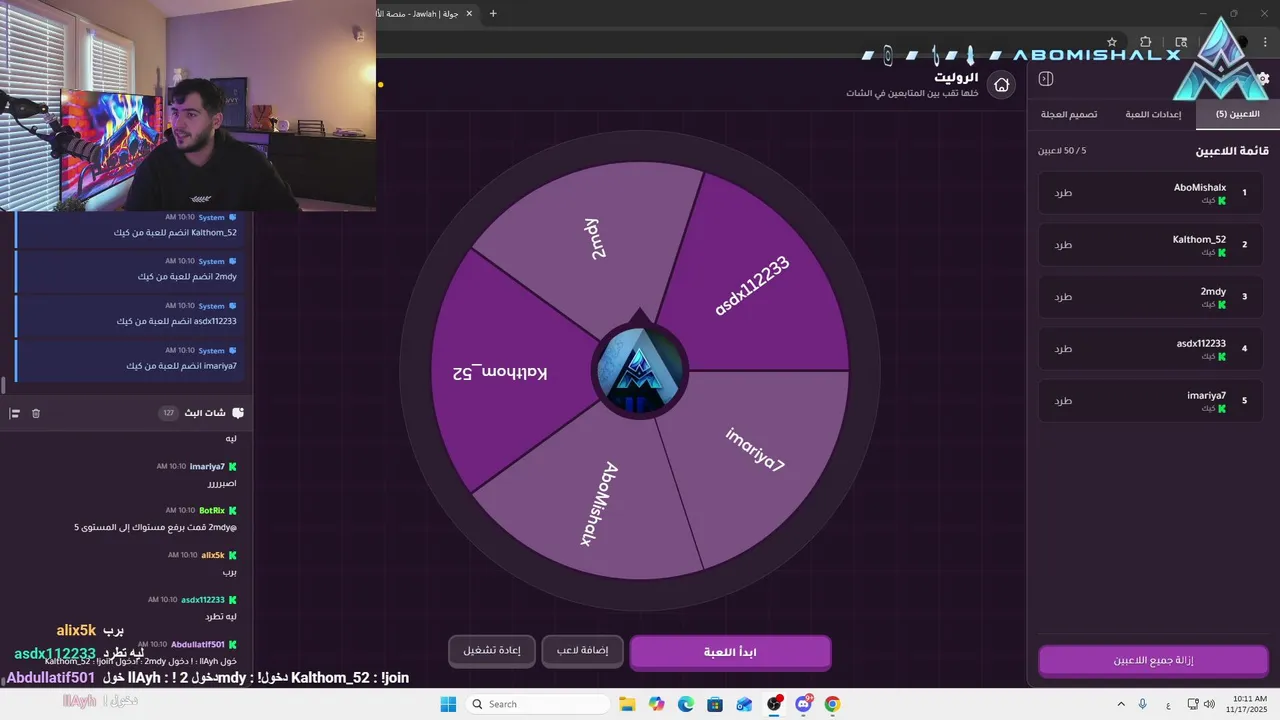Click the 127 chat message count badge
1280x720 pixels.
[x=168, y=413]
